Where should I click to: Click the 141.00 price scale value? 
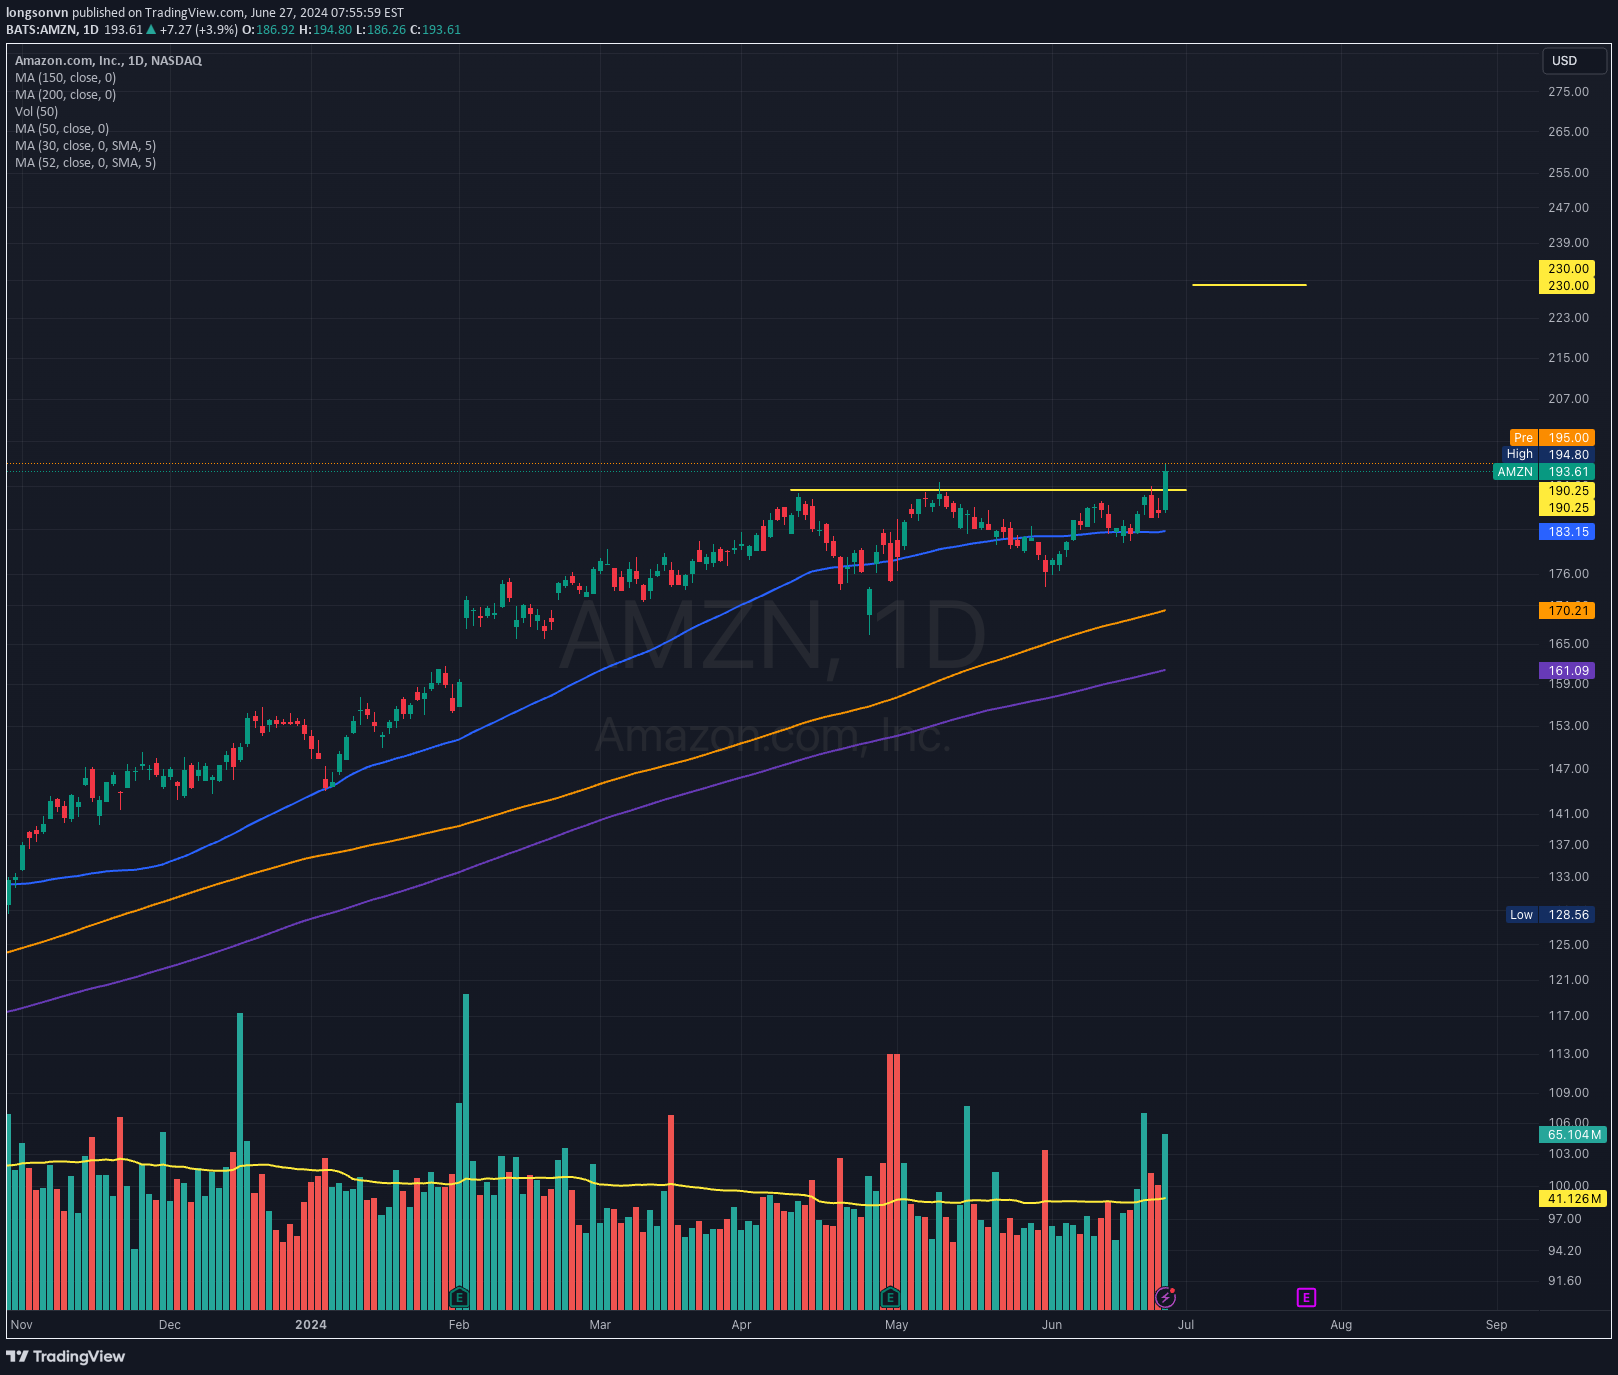pyautogui.click(x=1568, y=814)
